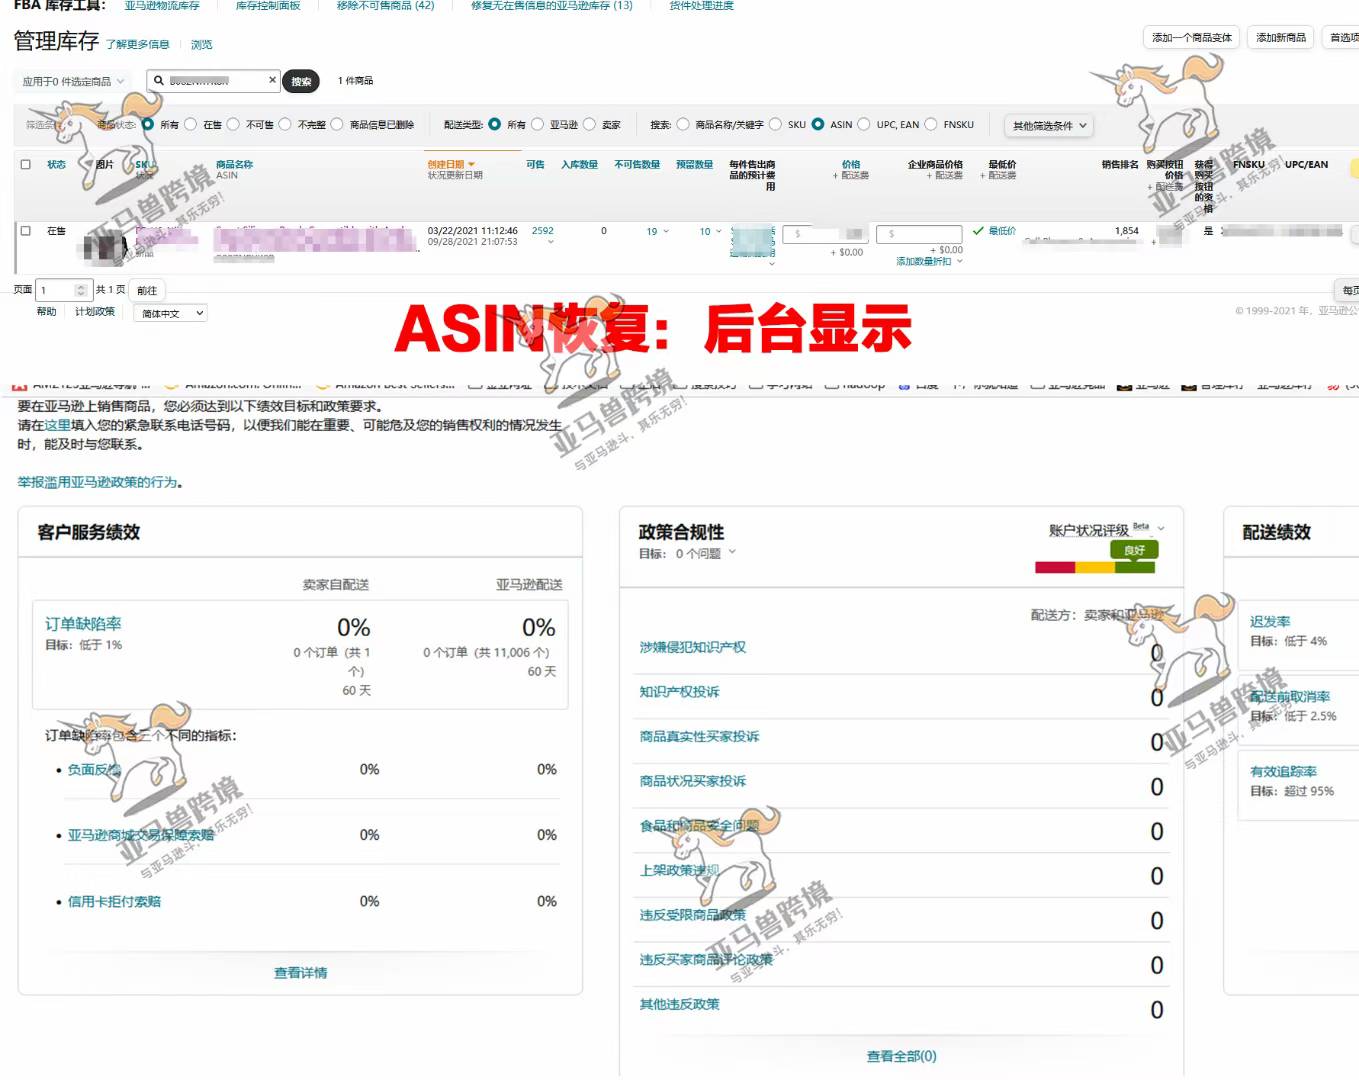This screenshot has width=1359, height=1080.
Task: Click the sort arrow beside 创建日期
Action: [x=471, y=165]
